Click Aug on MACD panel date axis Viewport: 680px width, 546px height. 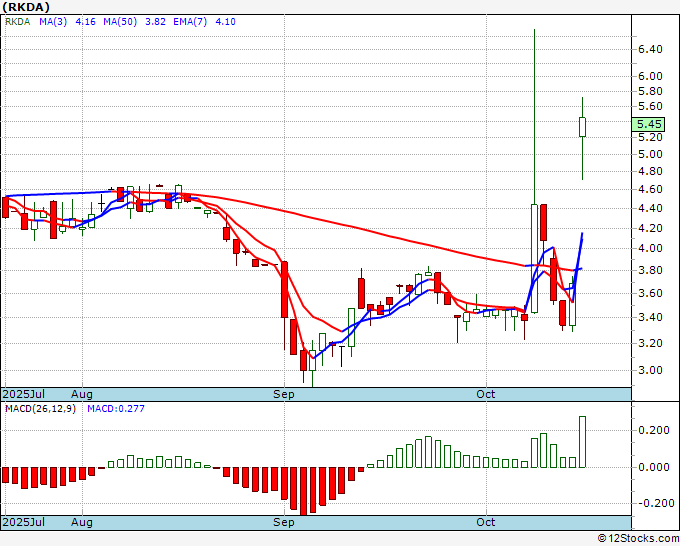click(x=82, y=522)
